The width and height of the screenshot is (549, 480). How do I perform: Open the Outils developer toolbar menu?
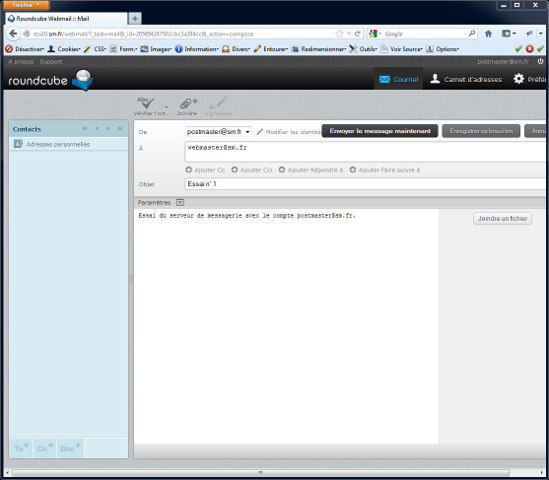pos(363,49)
